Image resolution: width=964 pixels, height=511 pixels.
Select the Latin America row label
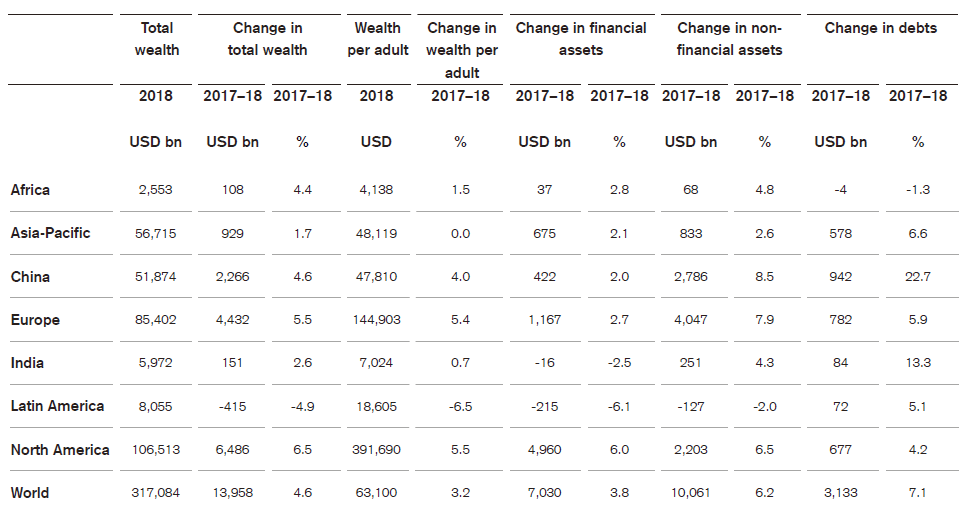tap(57, 406)
